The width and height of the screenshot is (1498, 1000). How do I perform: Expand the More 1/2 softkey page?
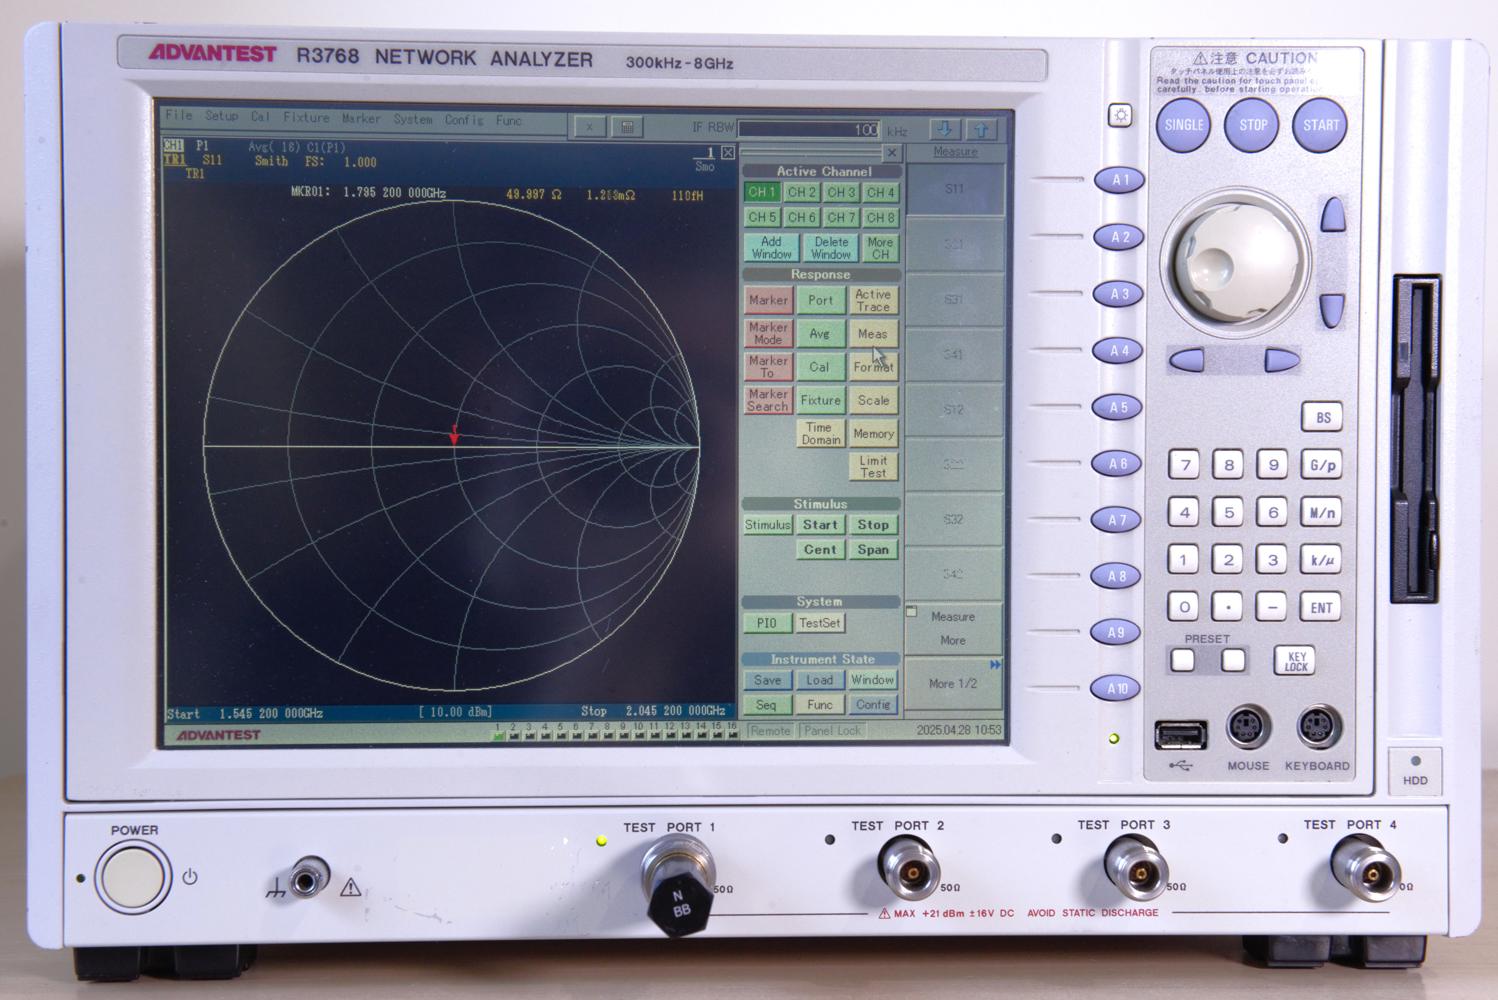click(x=953, y=684)
